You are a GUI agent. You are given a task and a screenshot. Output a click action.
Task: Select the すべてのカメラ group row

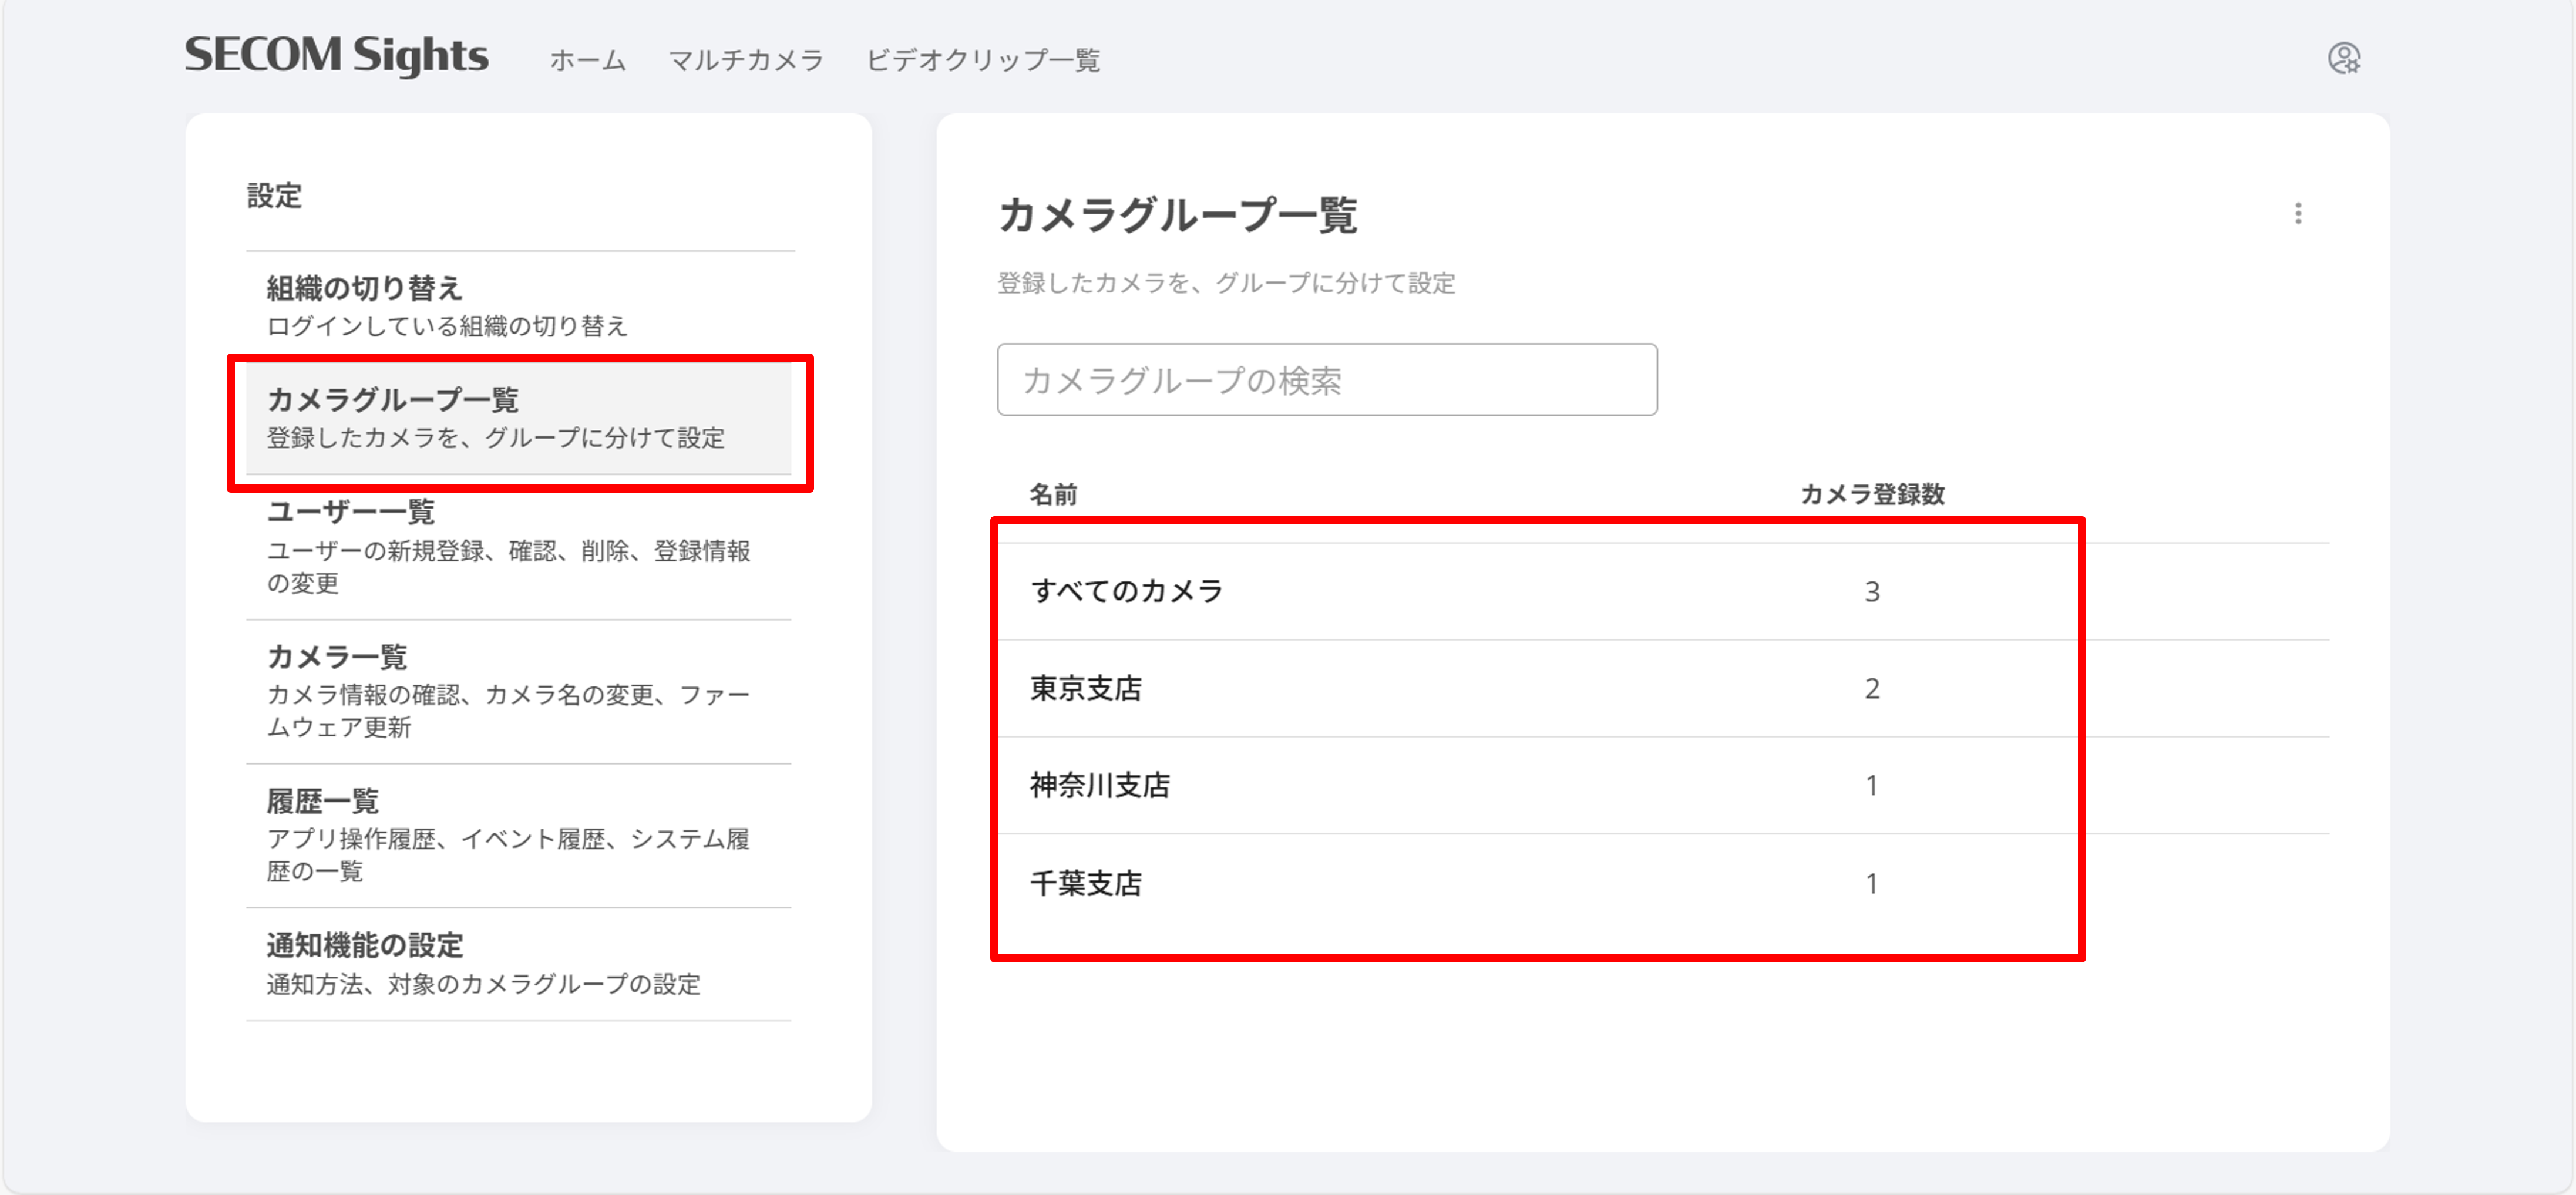pyautogui.click(x=1663, y=592)
